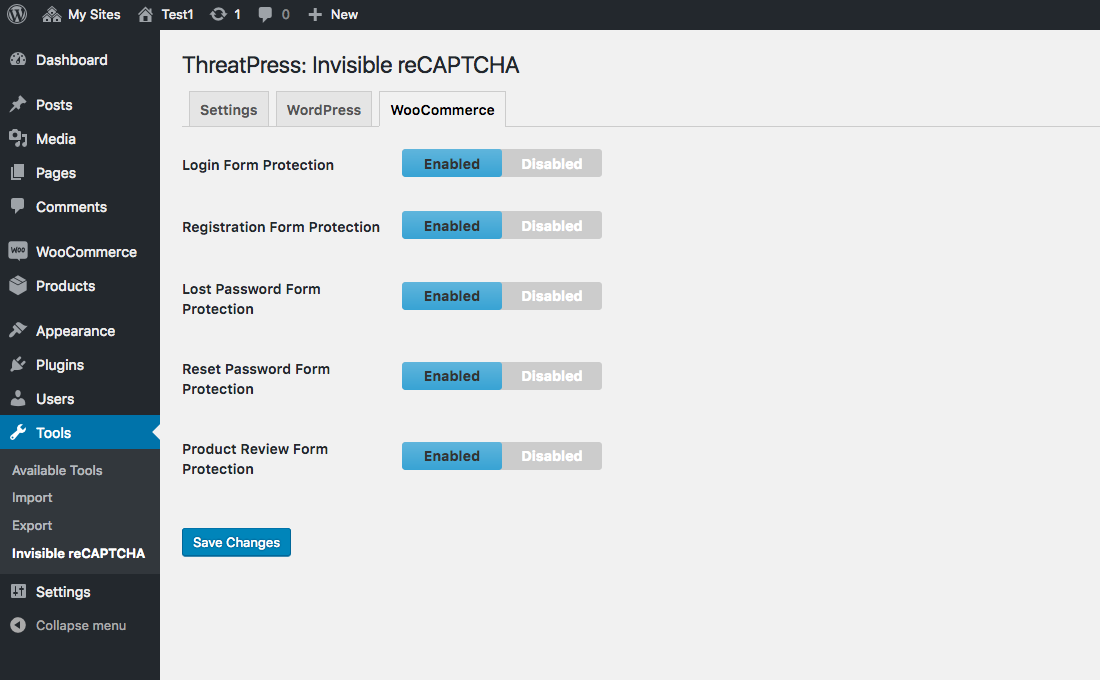This screenshot has height=680, width=1100.
Task: Click the Test1 home icon
Action: pos(145,14)
